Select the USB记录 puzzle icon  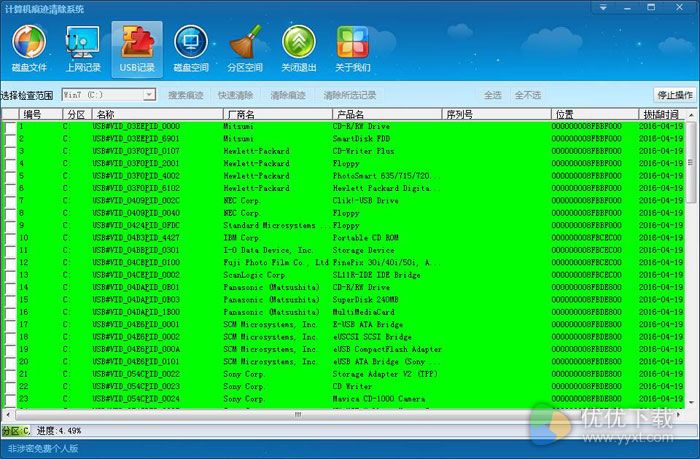click(x=137, y=49)
